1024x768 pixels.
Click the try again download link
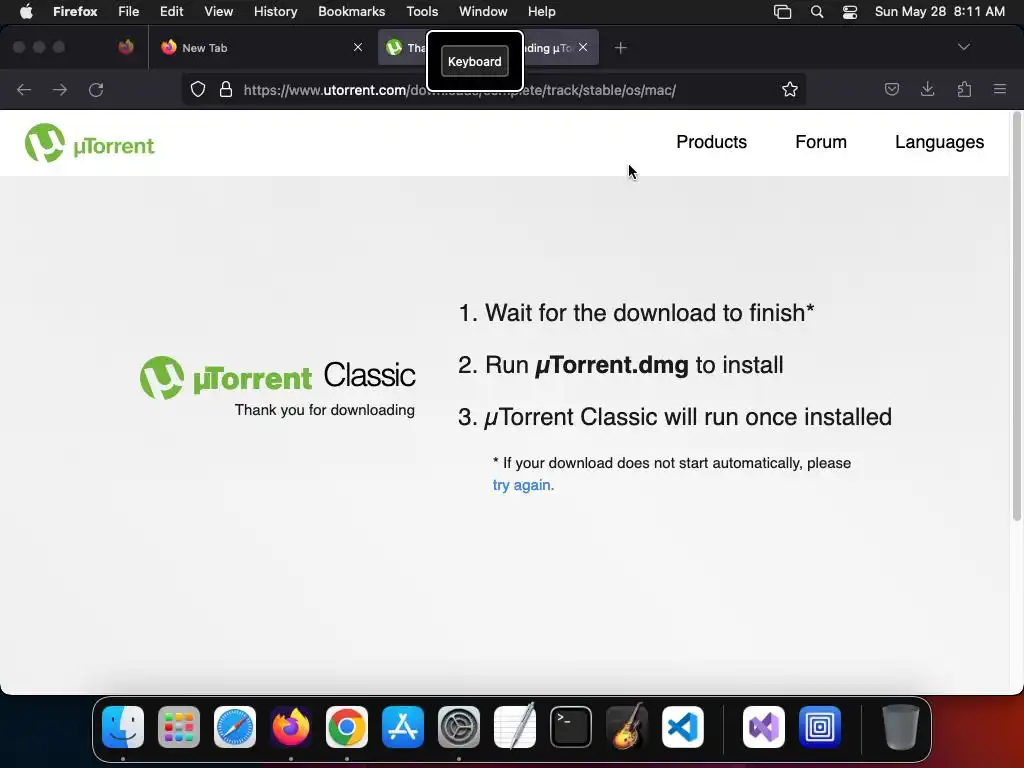click(x=523, y=485)
